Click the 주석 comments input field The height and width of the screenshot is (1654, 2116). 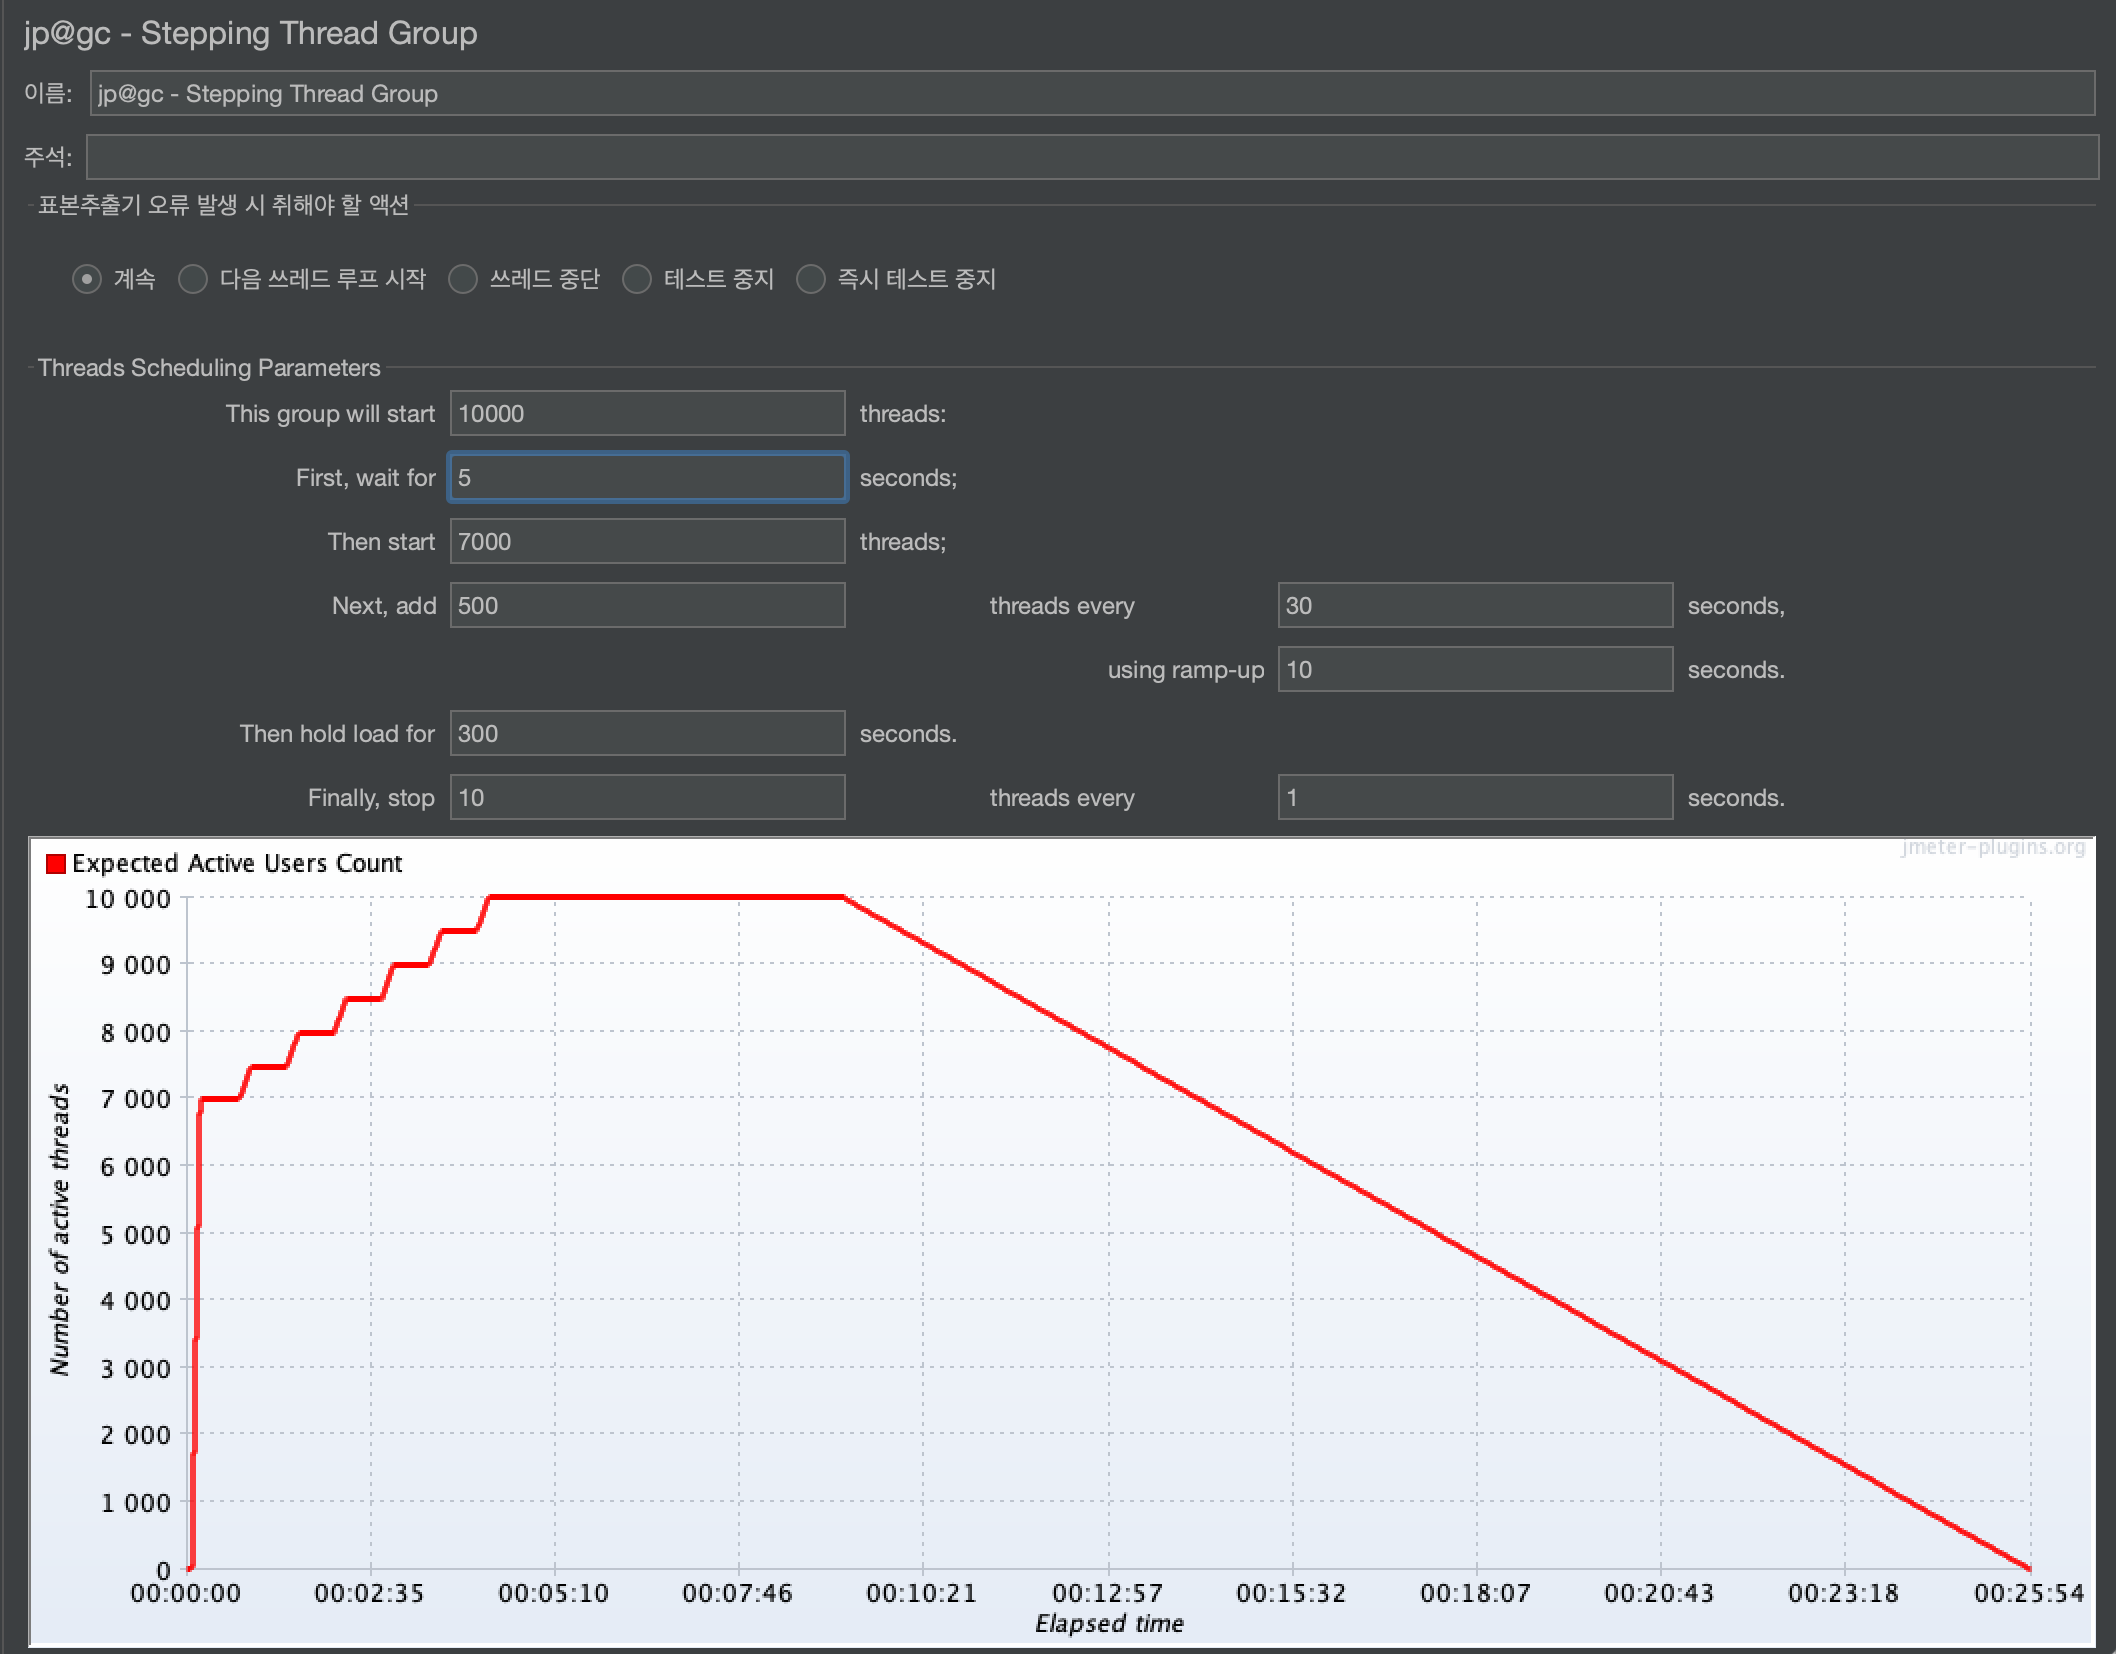click(x=1091, y=157)
